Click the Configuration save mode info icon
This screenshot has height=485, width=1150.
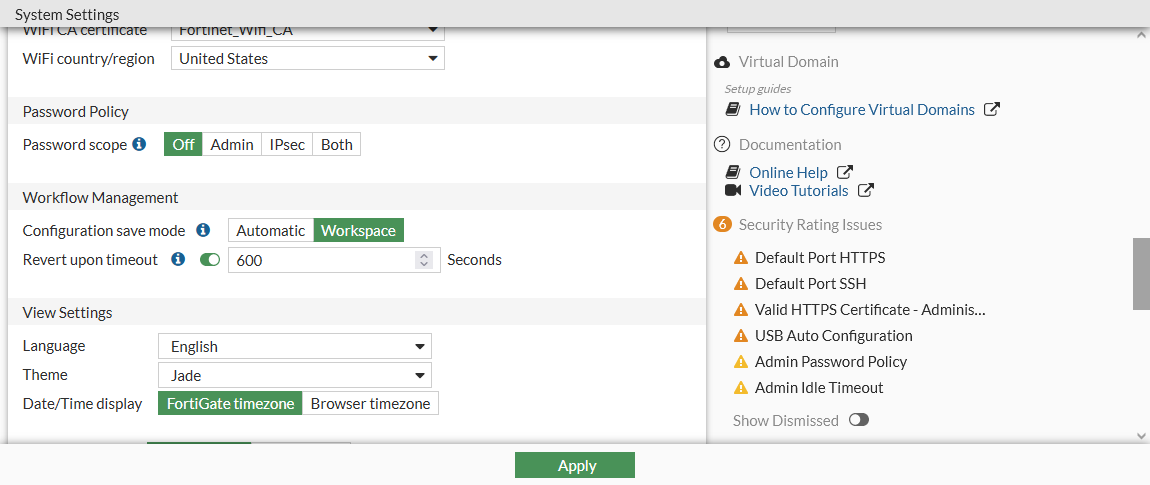pyautogui.click(x=203, y=231)
